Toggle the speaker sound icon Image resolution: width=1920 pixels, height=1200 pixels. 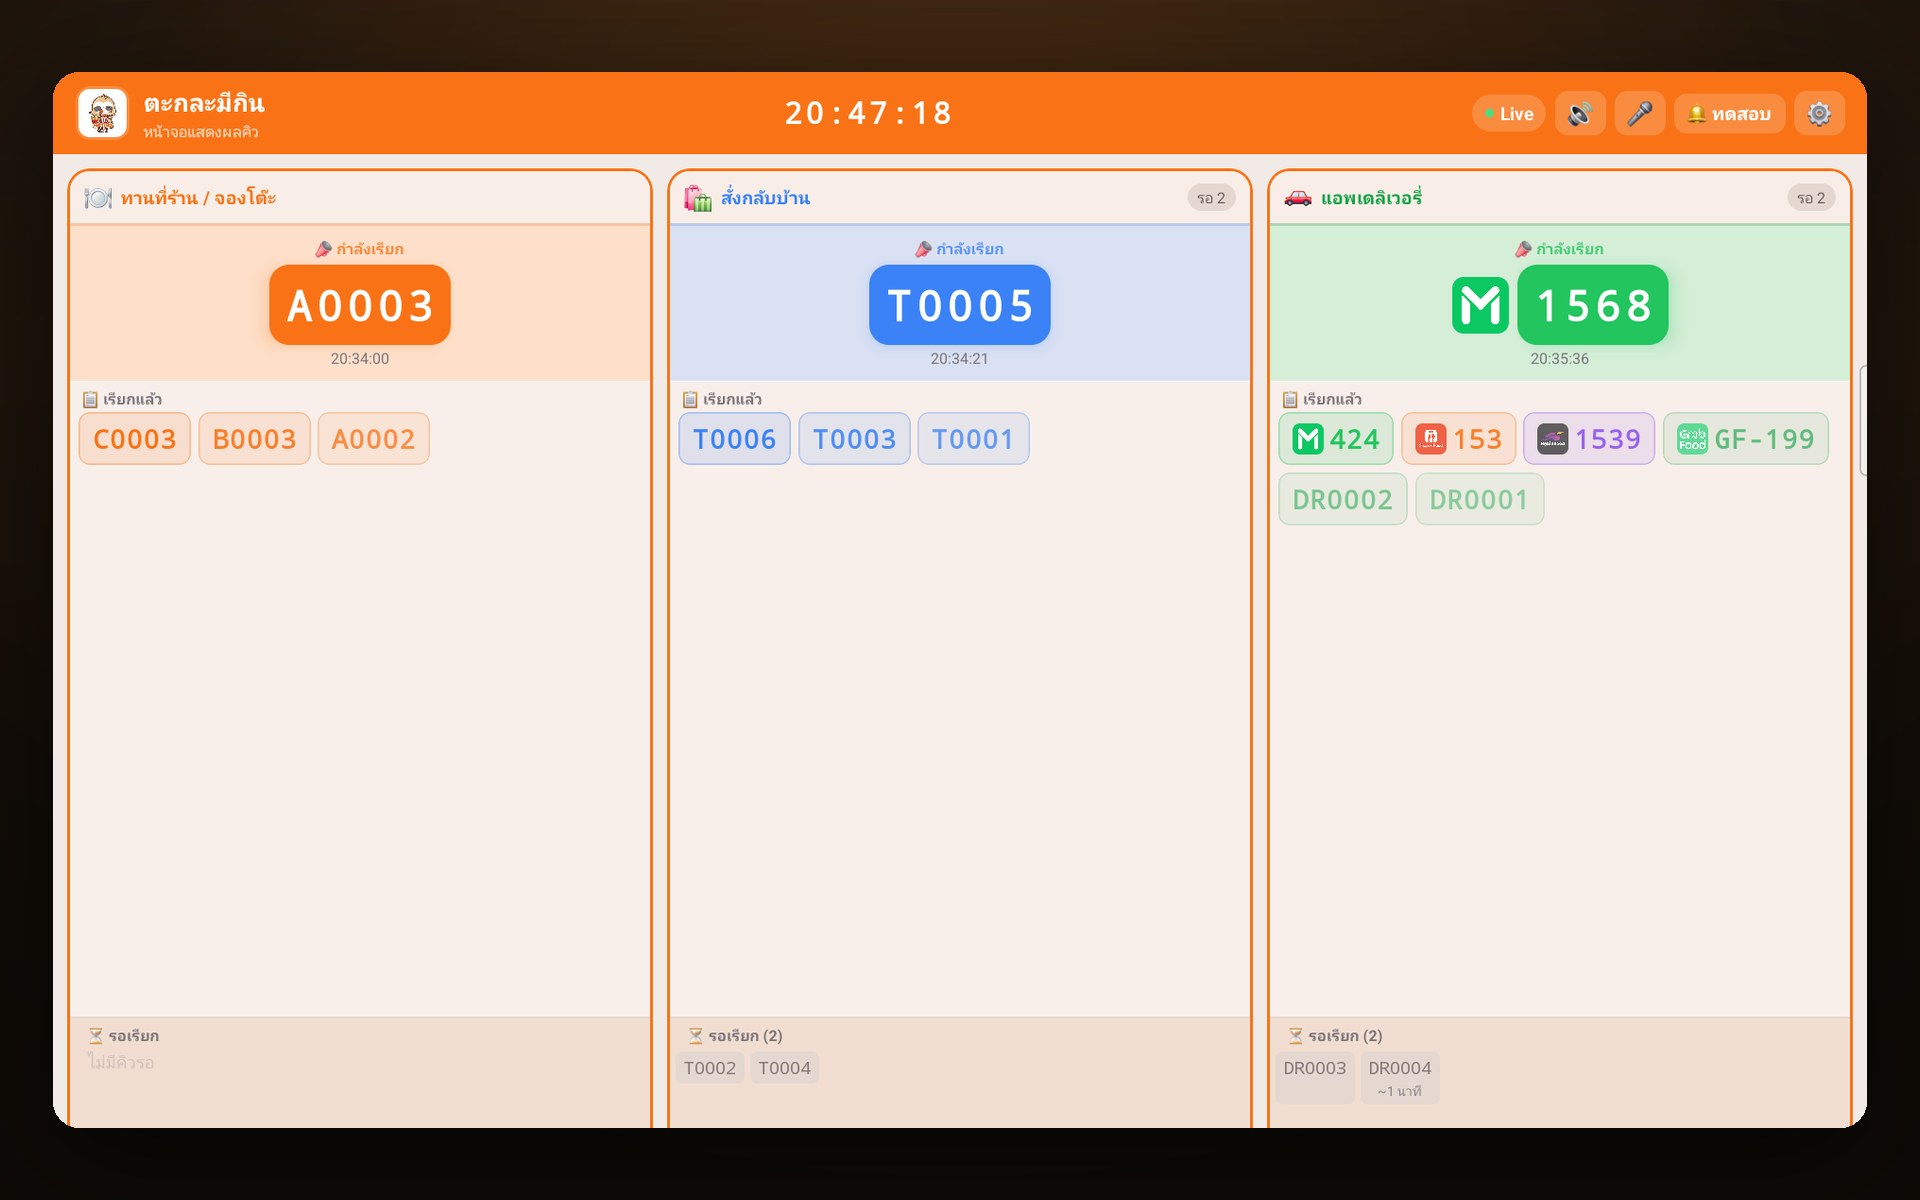pos(1580,113)
